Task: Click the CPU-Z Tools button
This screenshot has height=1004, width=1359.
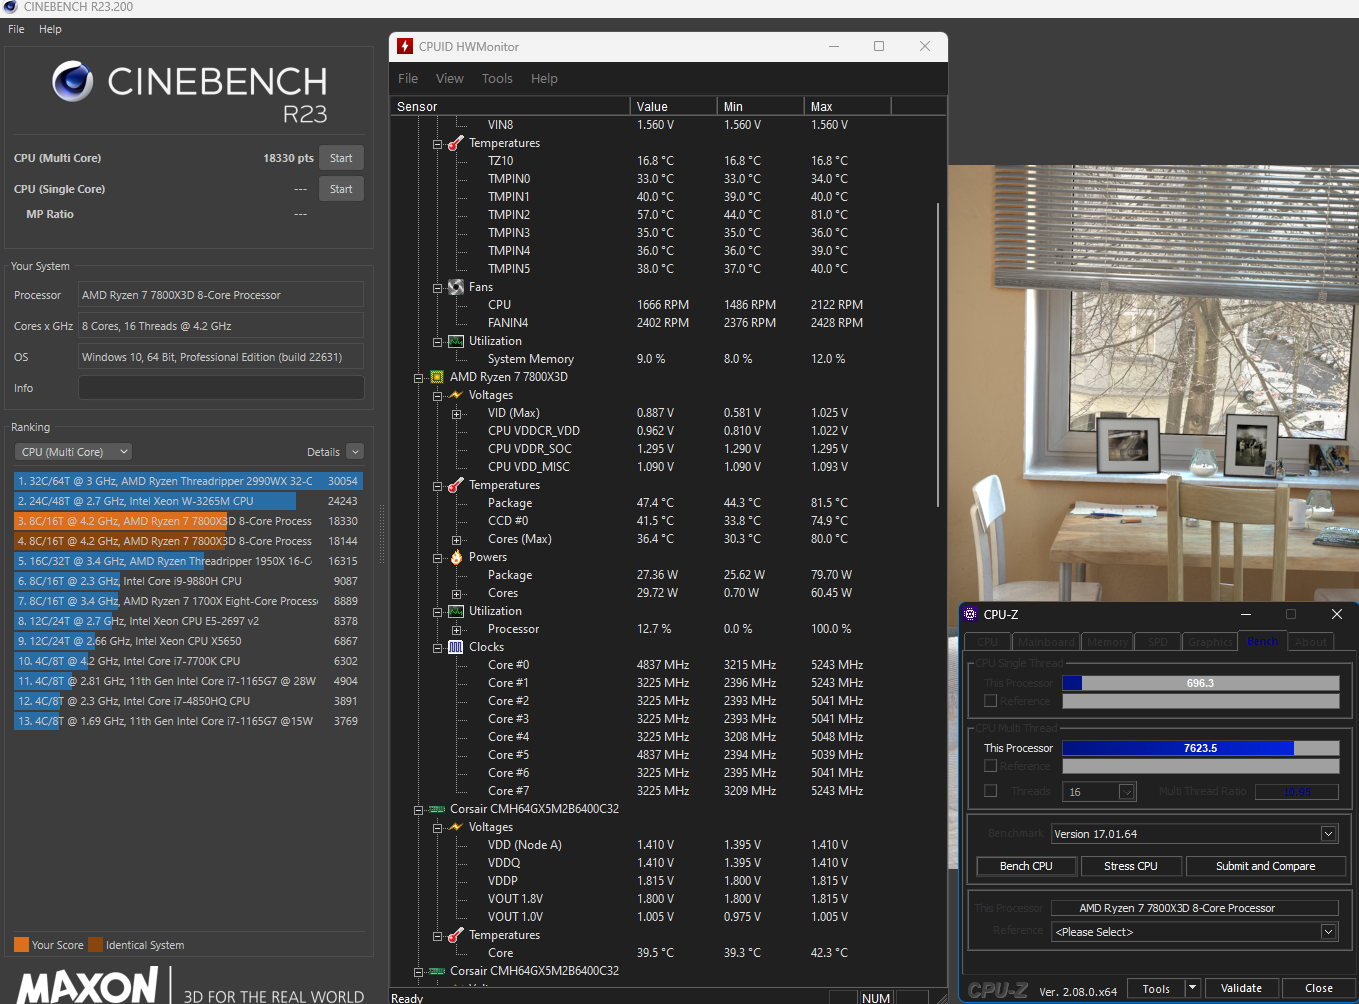Action: click(x=1156, y=988)
